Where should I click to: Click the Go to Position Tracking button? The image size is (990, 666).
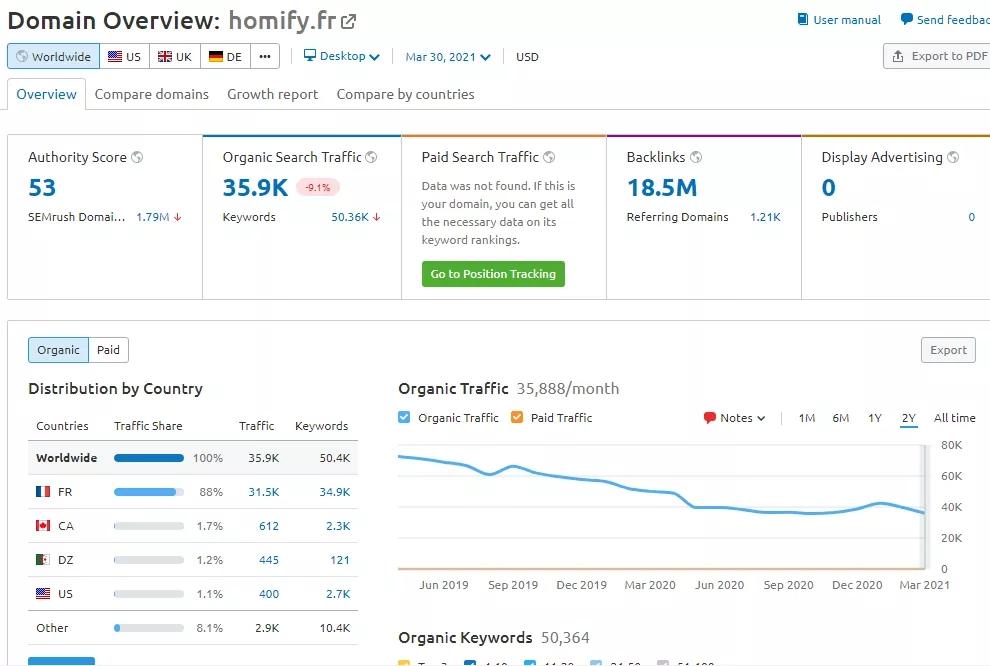coord(493,273)
